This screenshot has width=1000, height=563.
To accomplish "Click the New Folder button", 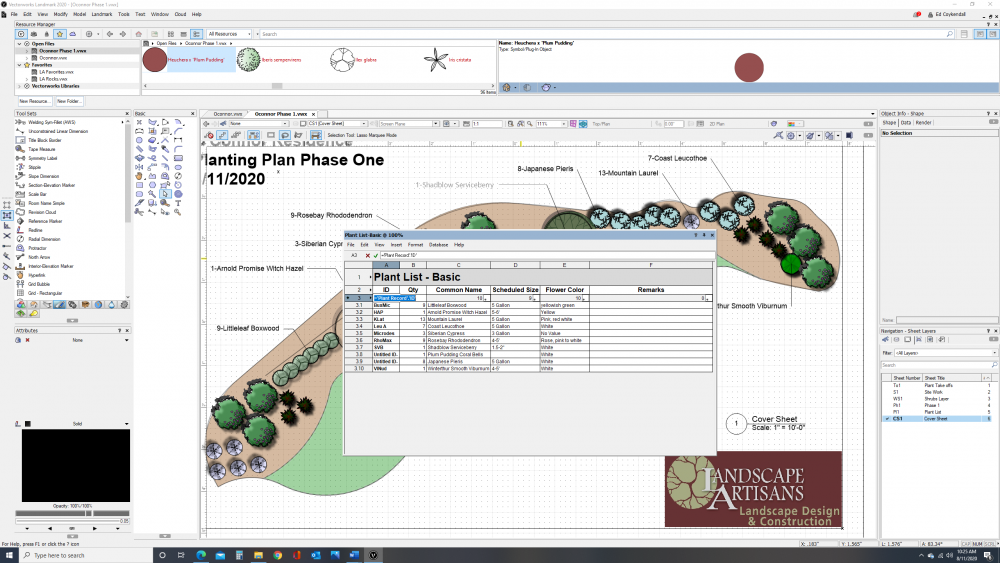I will [x=69, y=101].
